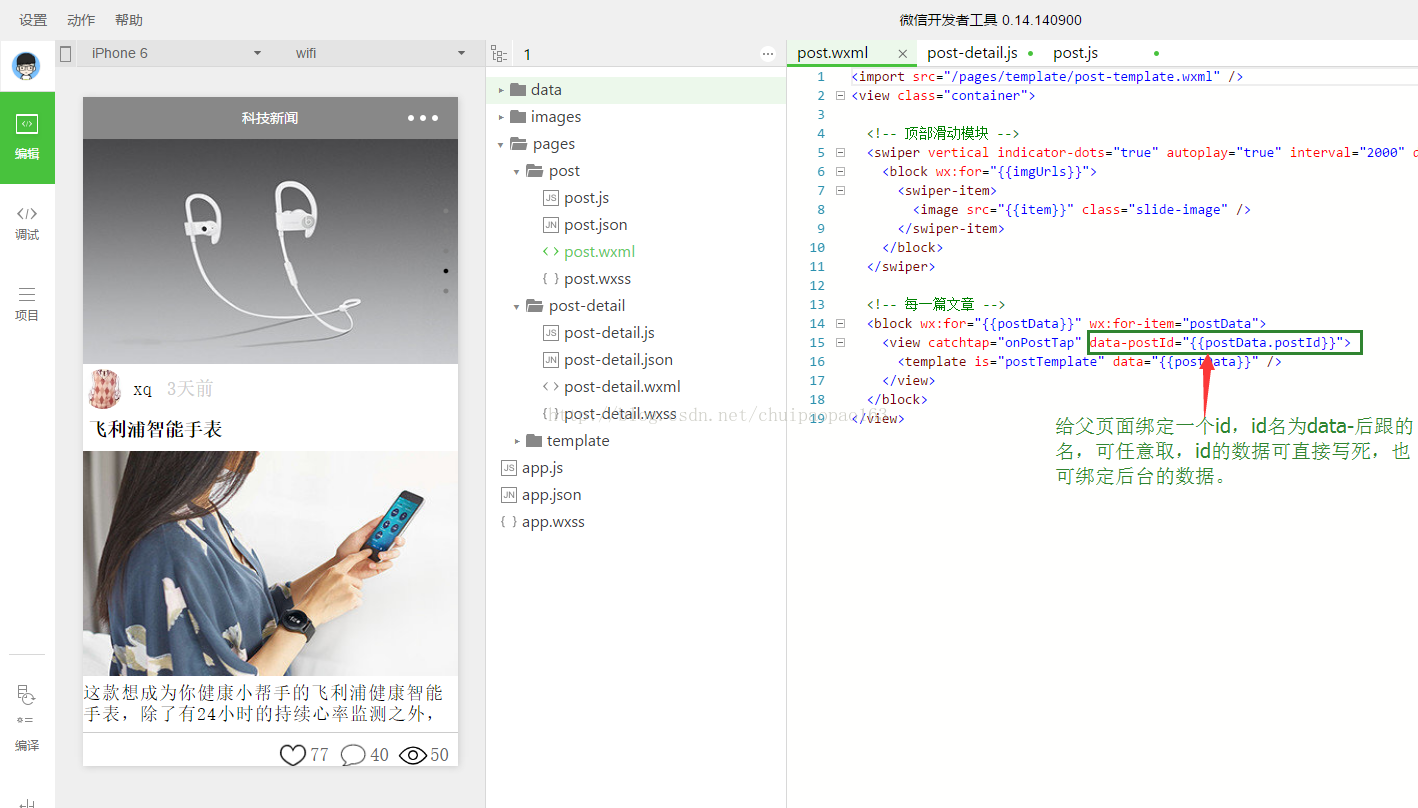Open the iPhone 6 device dropdown
This screenshot has width=1418, height=808.
pos(176,54)
